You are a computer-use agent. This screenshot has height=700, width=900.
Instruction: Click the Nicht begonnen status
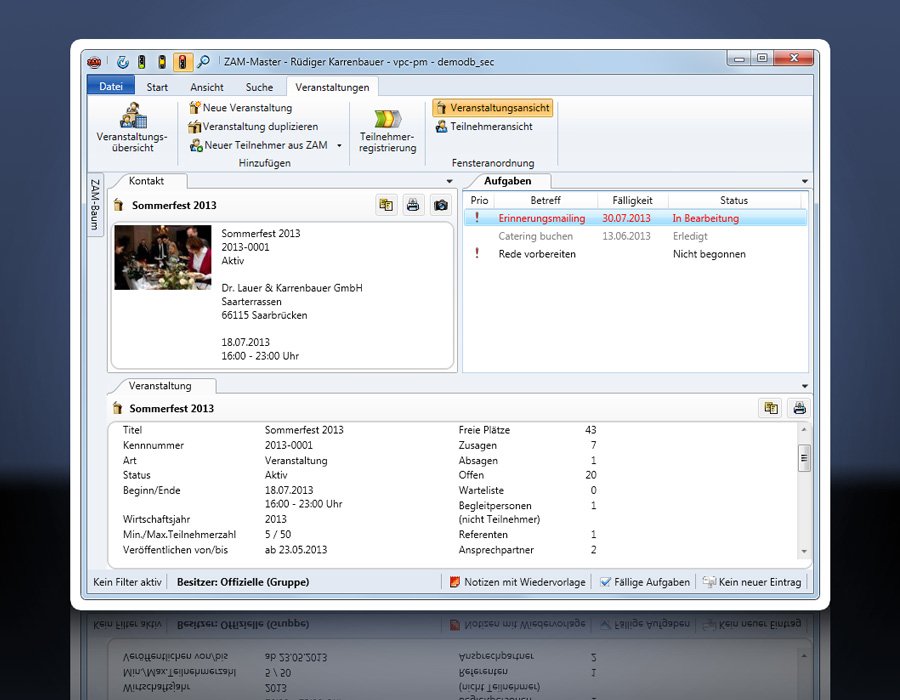point(709,254)
